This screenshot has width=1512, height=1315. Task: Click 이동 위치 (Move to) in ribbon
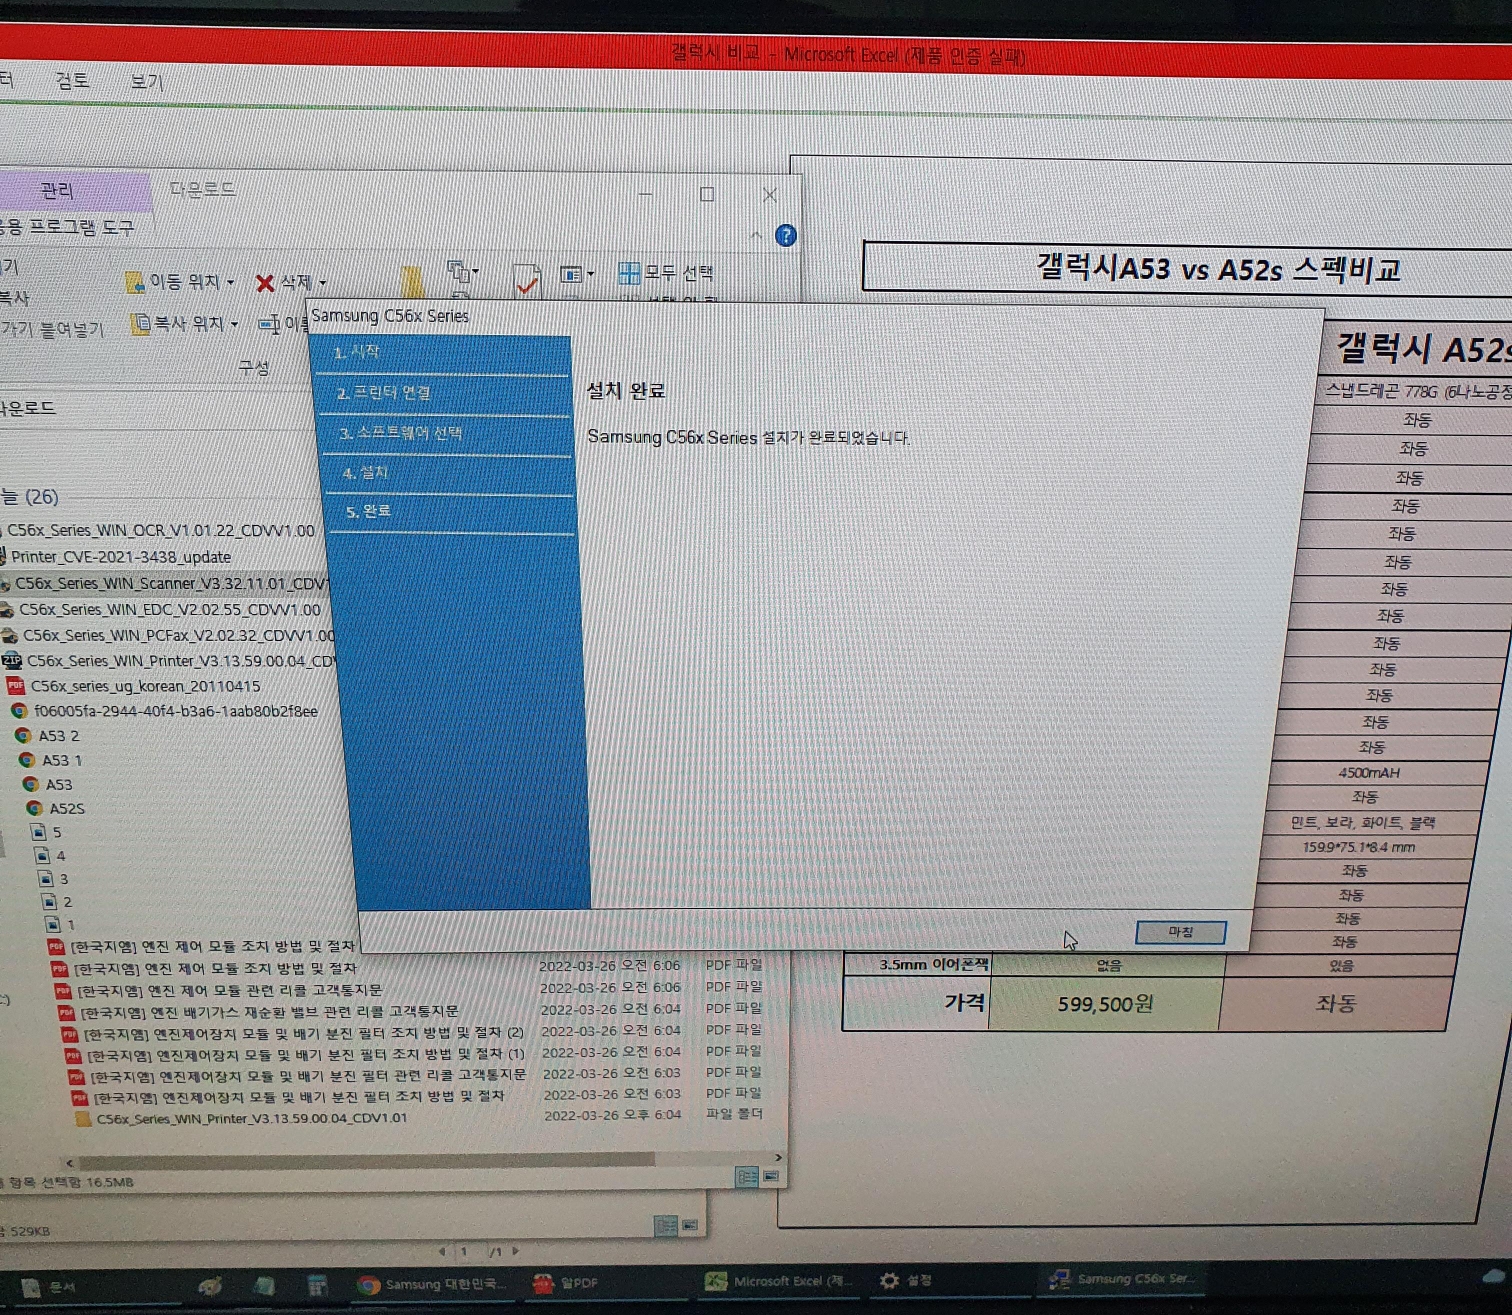tap(179, 283)
